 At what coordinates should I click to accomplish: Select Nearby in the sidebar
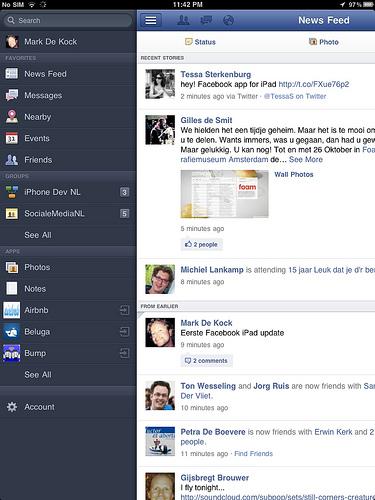point(68,117)
